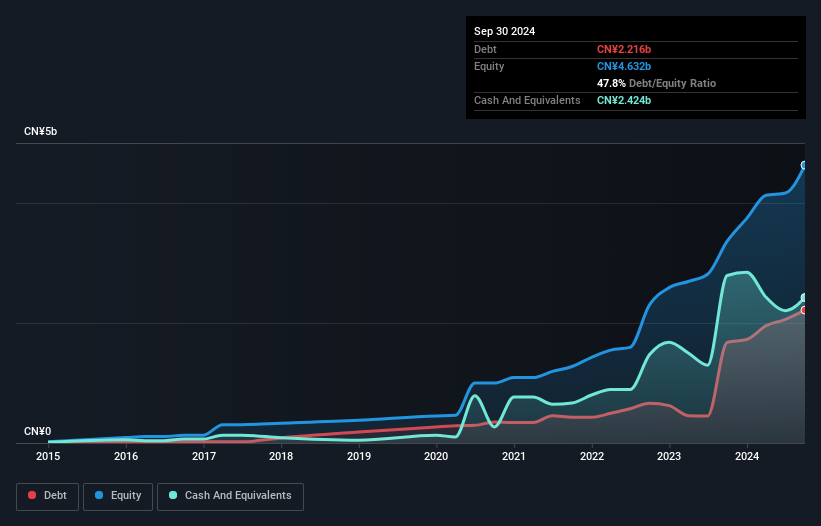This screenshot has height=526, width=821.
Task: Click the 2021 x-axis label
Action: (x=514, y=456)
